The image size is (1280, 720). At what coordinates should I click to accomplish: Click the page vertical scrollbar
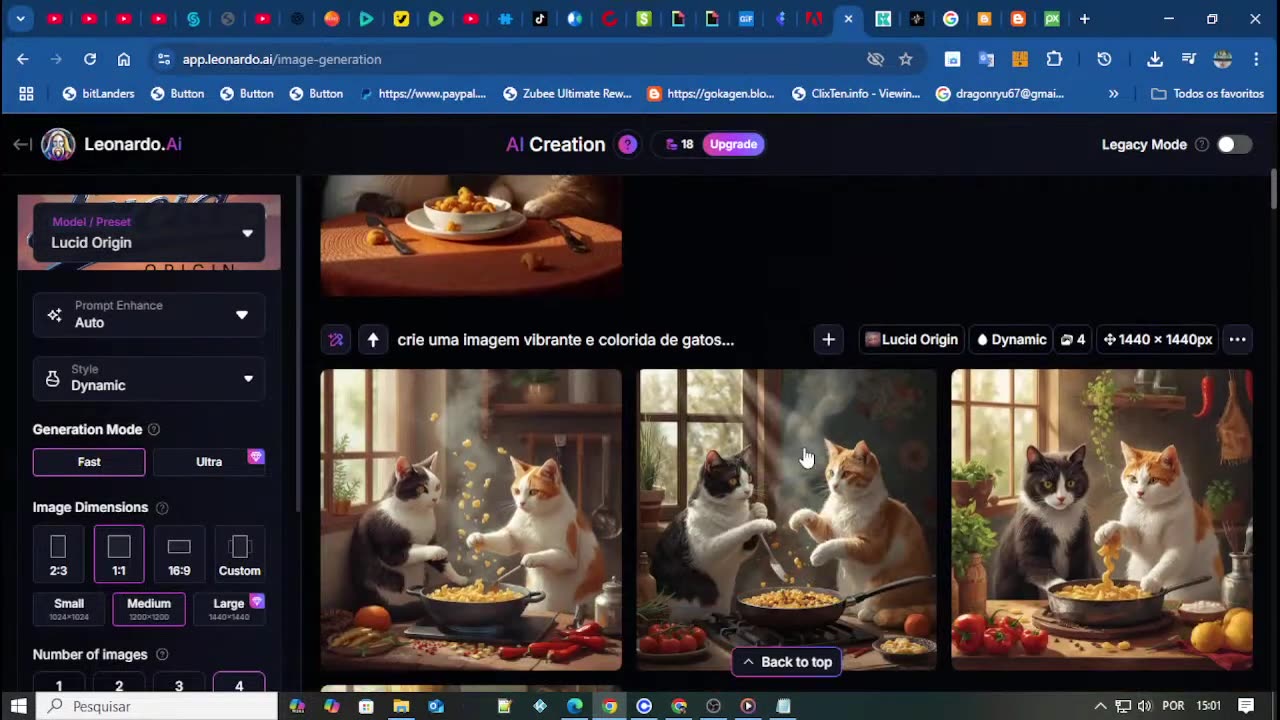coord(1273,190)
